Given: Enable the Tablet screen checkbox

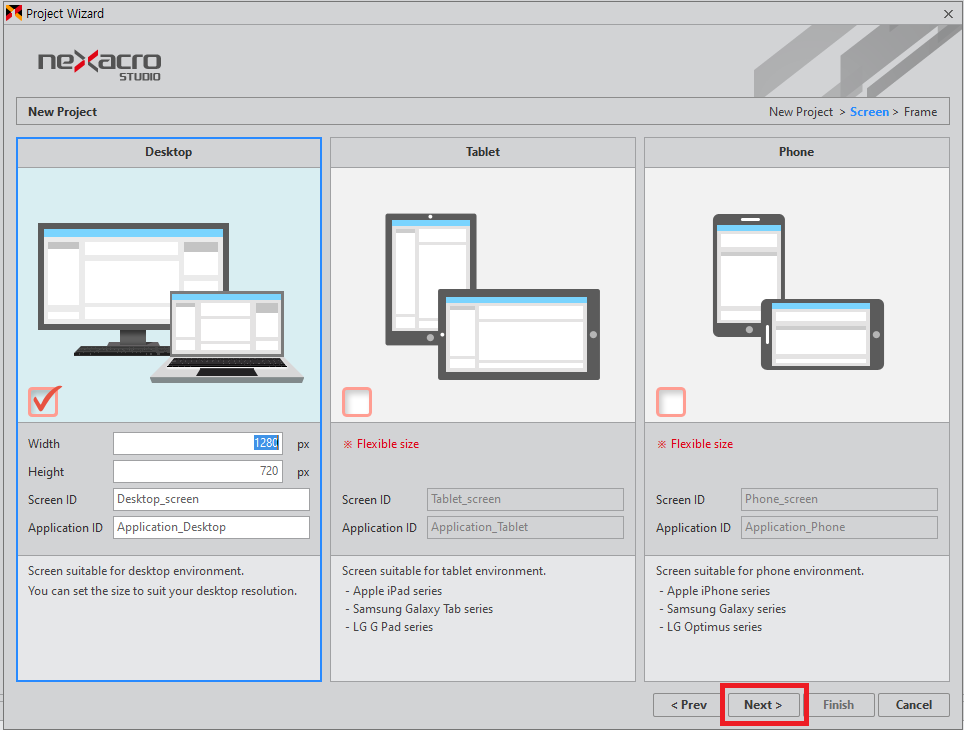Looking at the screenshot, I should [x=357, y=402].
